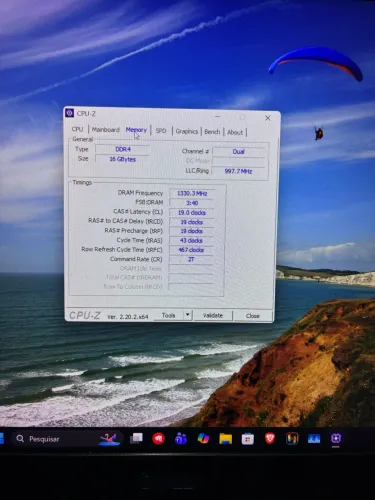Click the Tools button
Viewport: 375px width, 500px height.
(169, 315)
